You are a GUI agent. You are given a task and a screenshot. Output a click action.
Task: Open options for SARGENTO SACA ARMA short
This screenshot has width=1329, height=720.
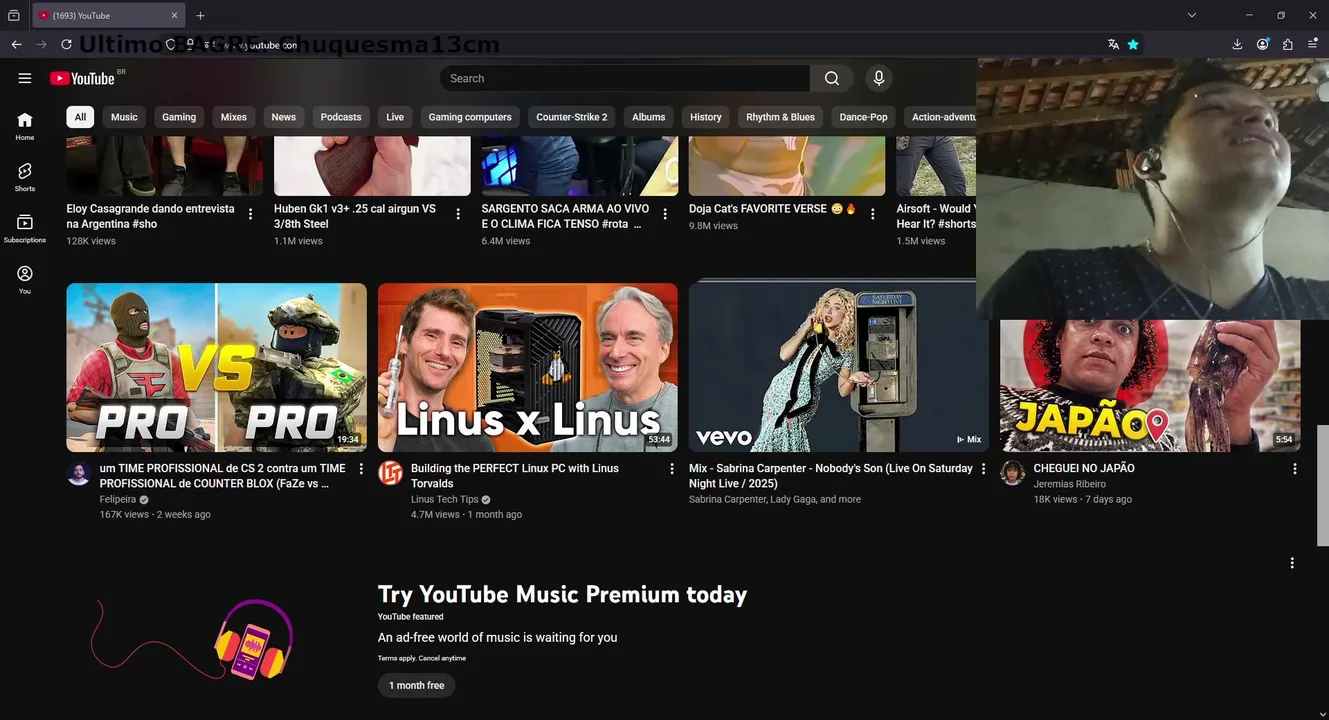[666, 214]
